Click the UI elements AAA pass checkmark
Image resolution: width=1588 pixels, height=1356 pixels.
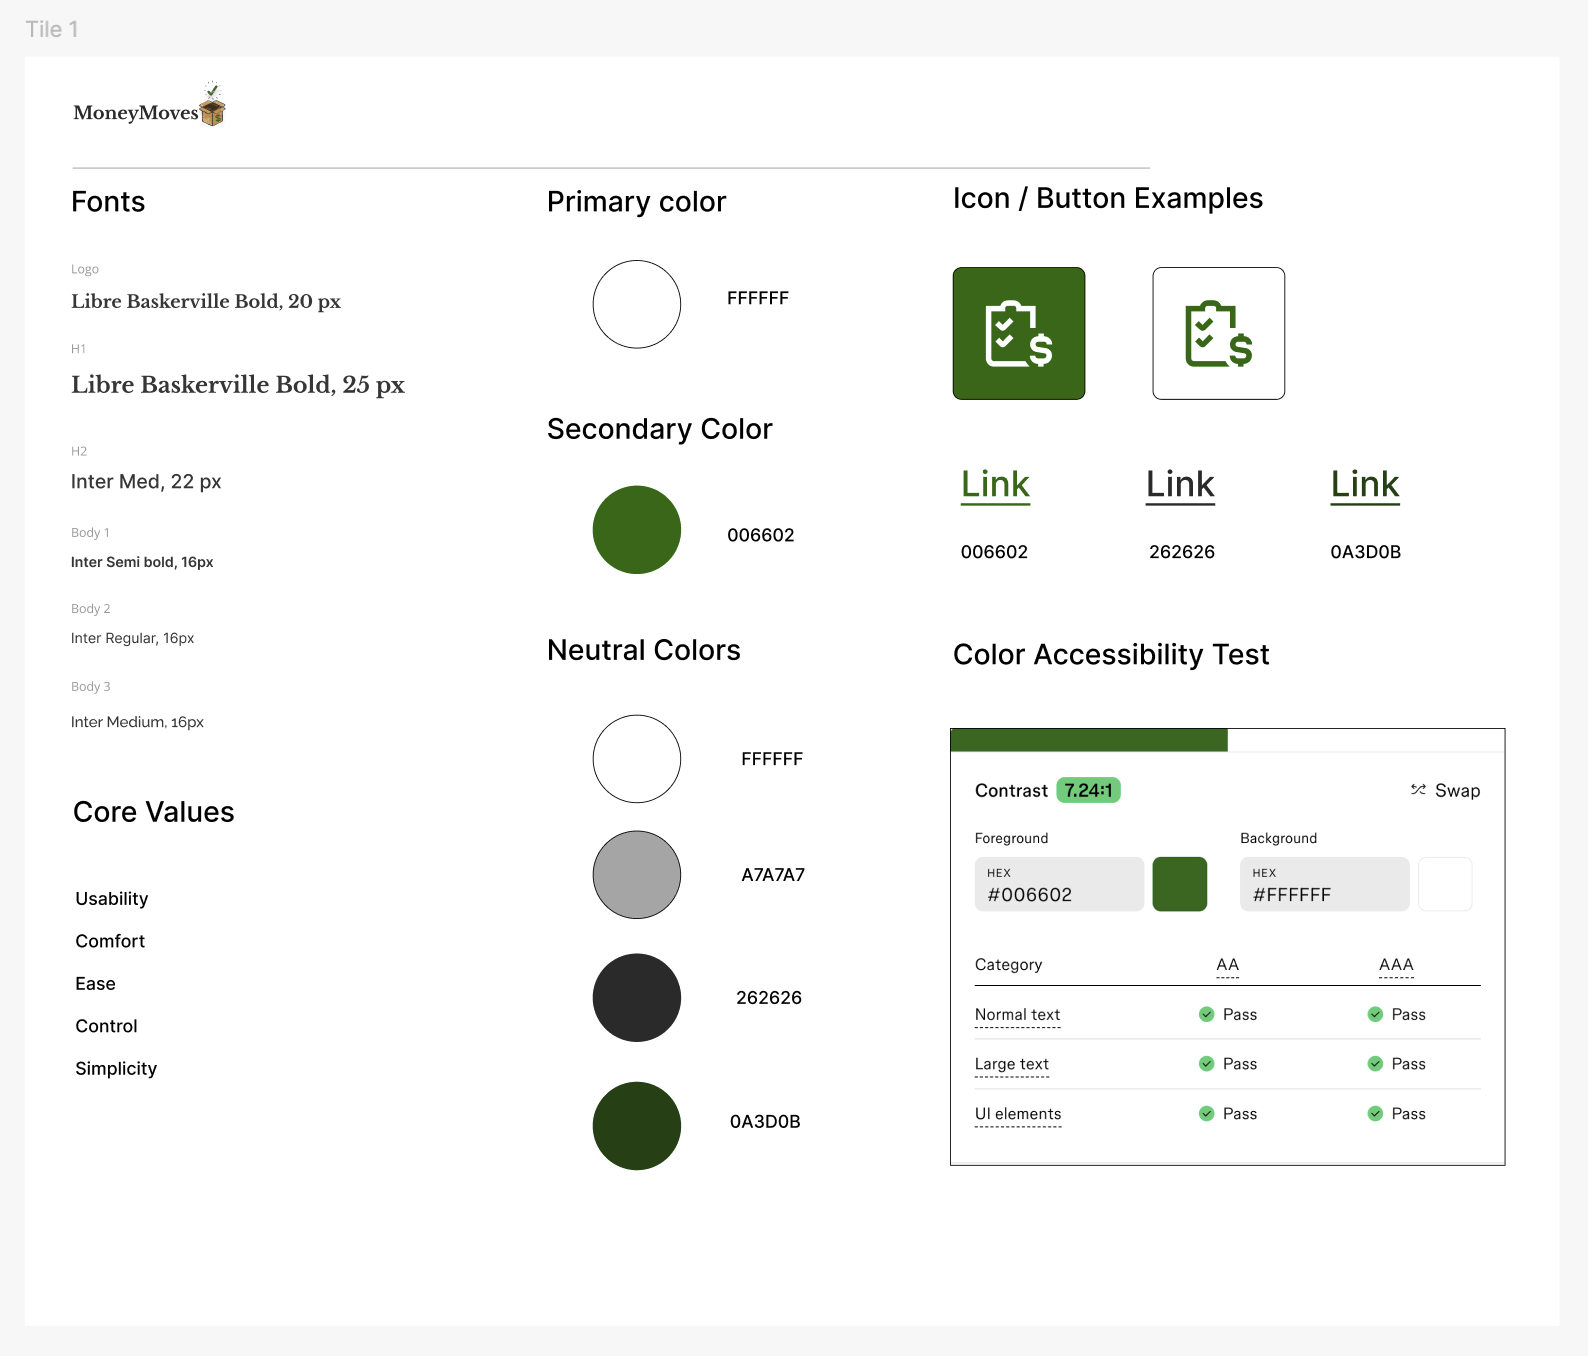pyautogui.click(x=1375, y=1114)
